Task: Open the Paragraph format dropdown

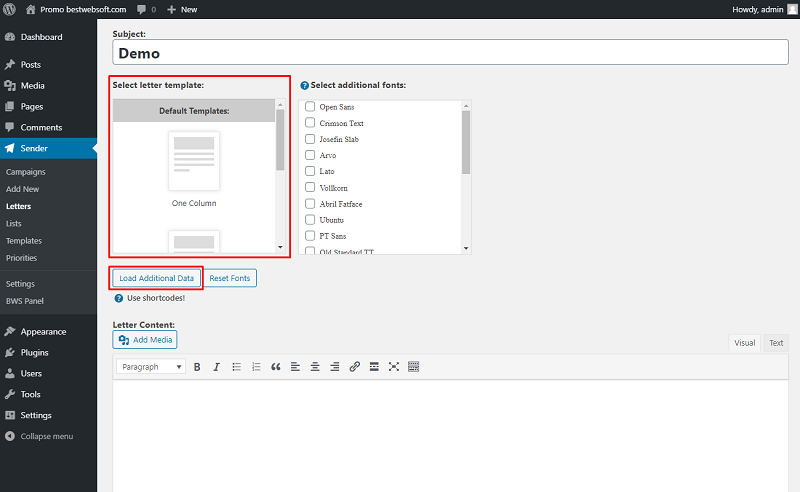Action: pyautogui.click(x=151, y=366)
